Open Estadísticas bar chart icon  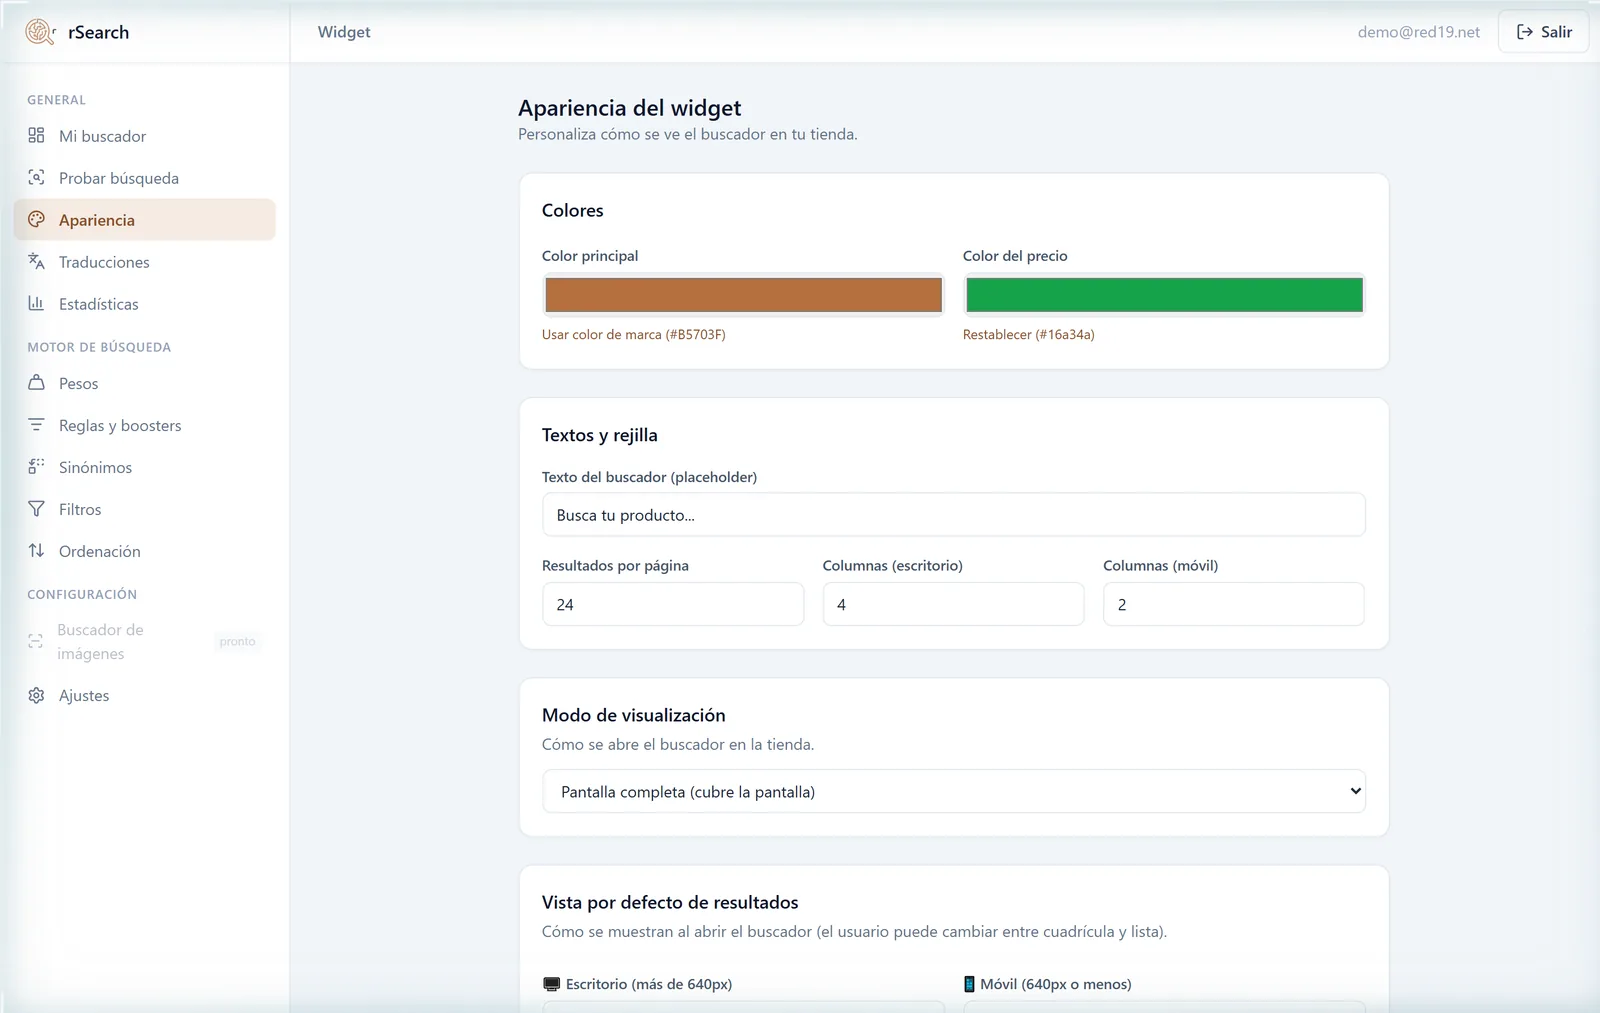[x=36, y=303]
